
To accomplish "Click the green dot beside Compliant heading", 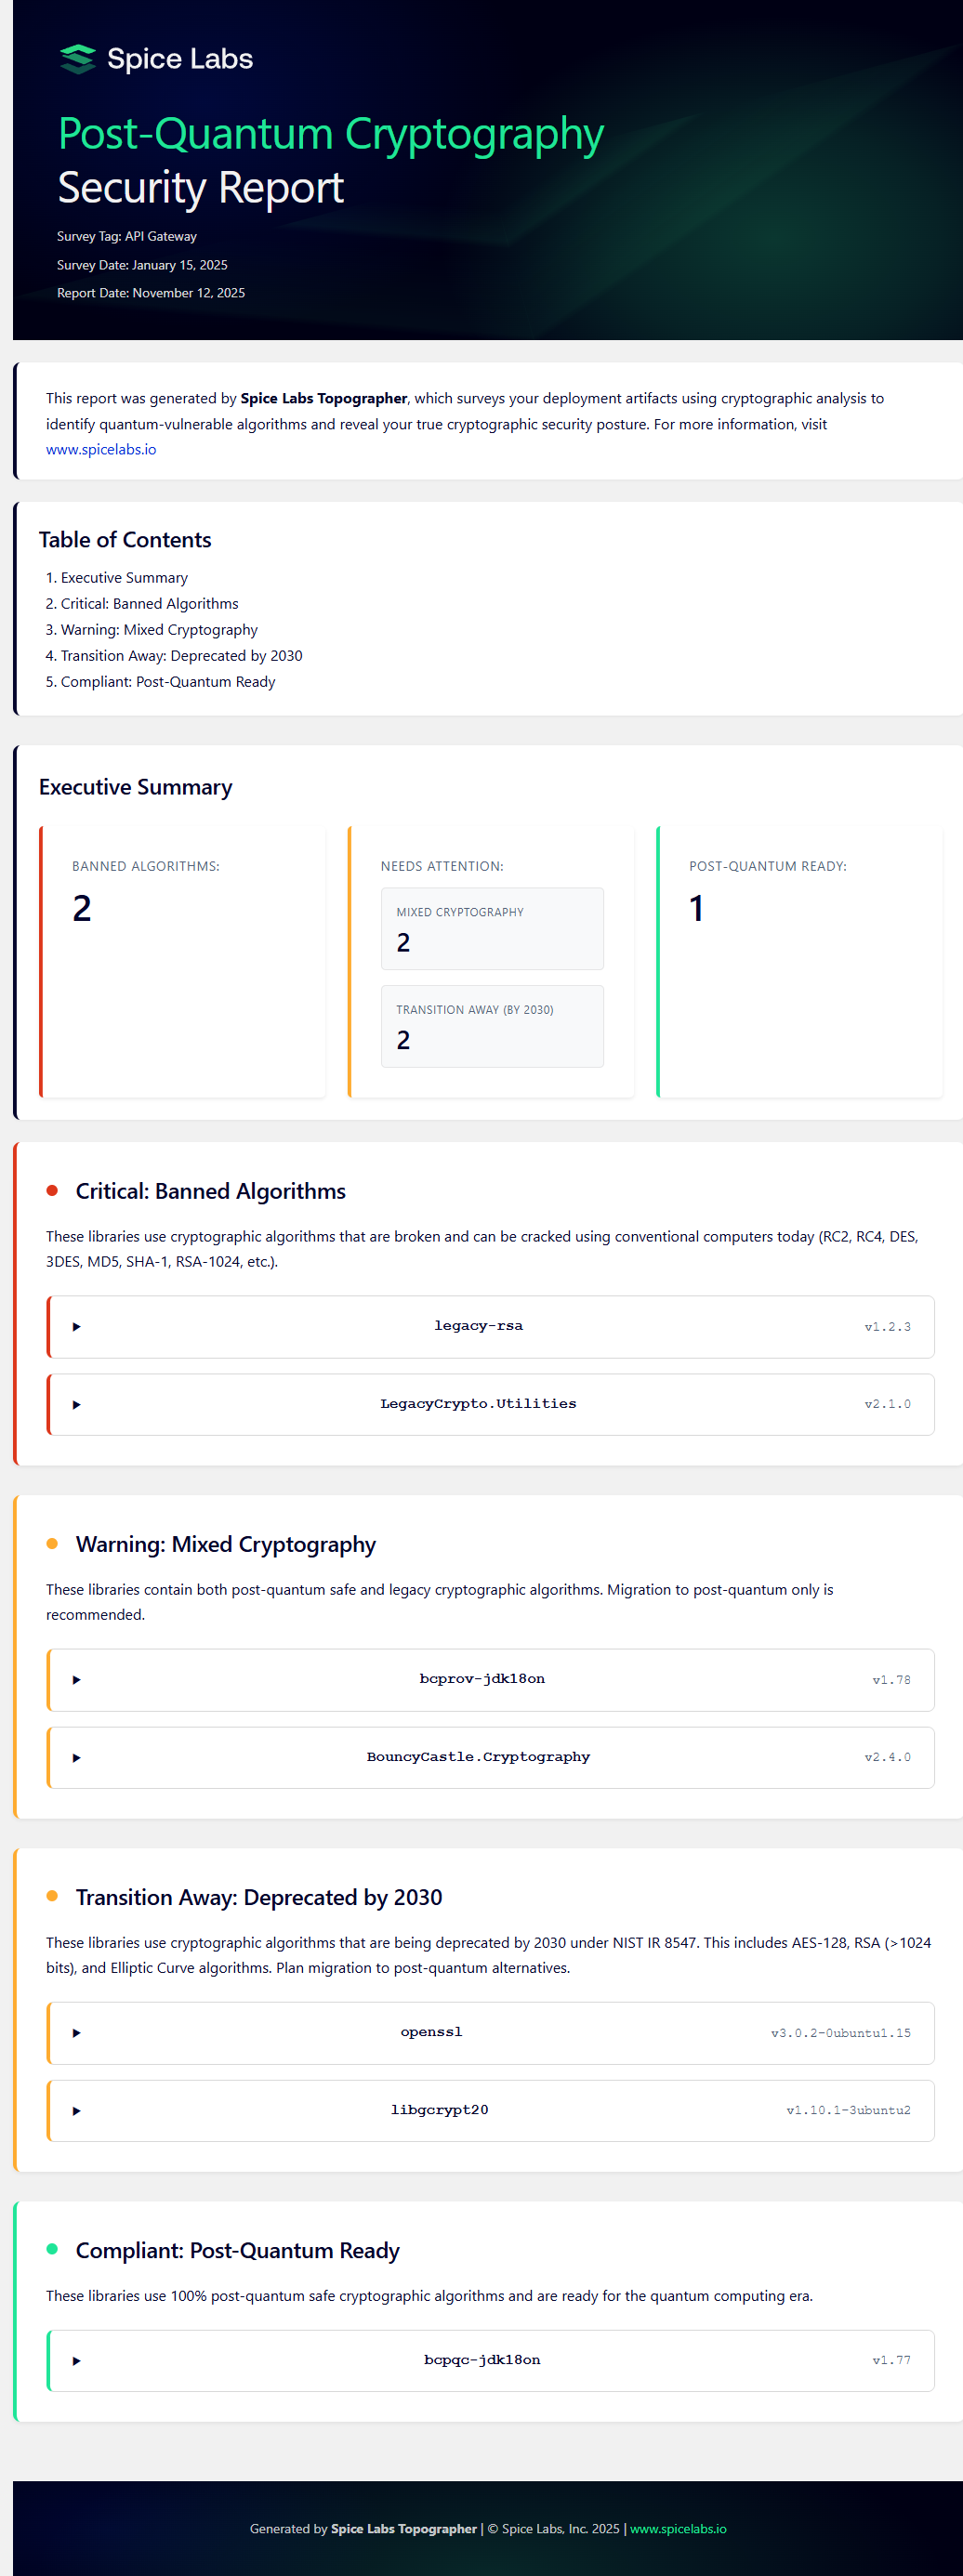I will (55, 2249).
